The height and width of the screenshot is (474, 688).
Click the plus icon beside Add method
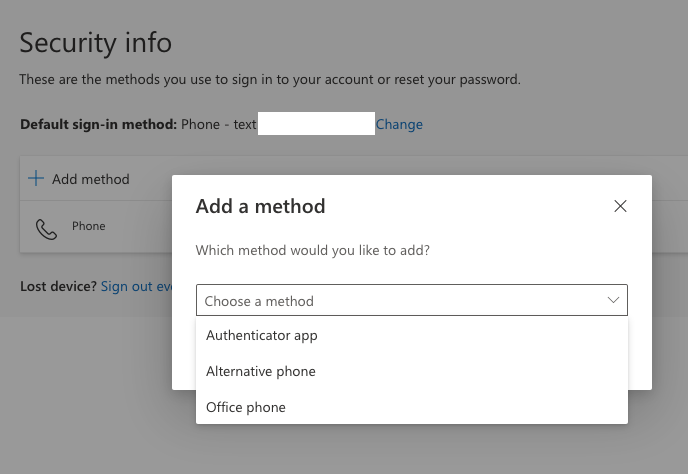click(36, 179)
